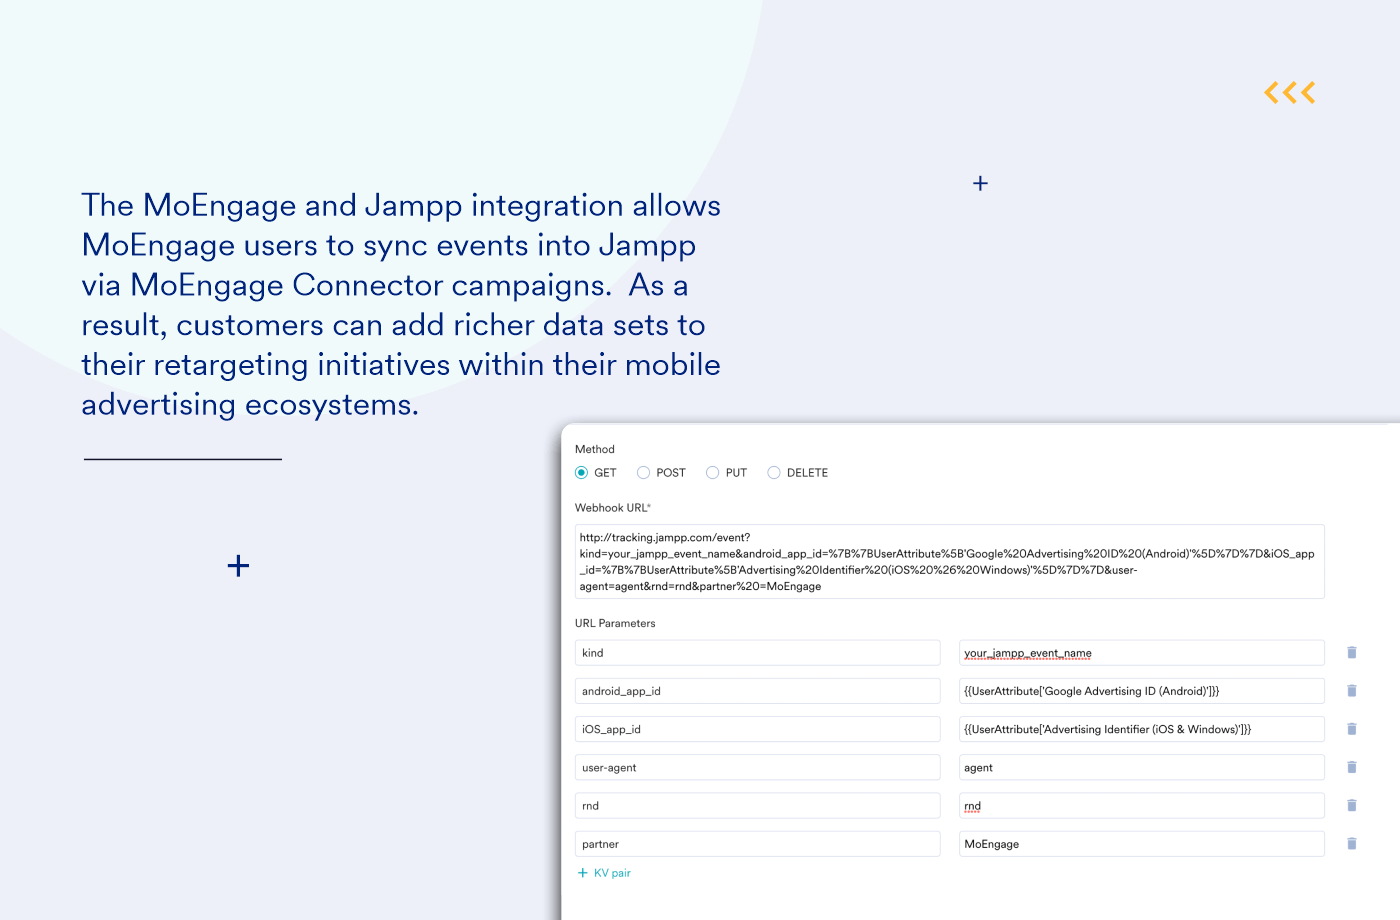
Task: Edit the Advertising Identifier value field
Action: tap(1142, 729)
